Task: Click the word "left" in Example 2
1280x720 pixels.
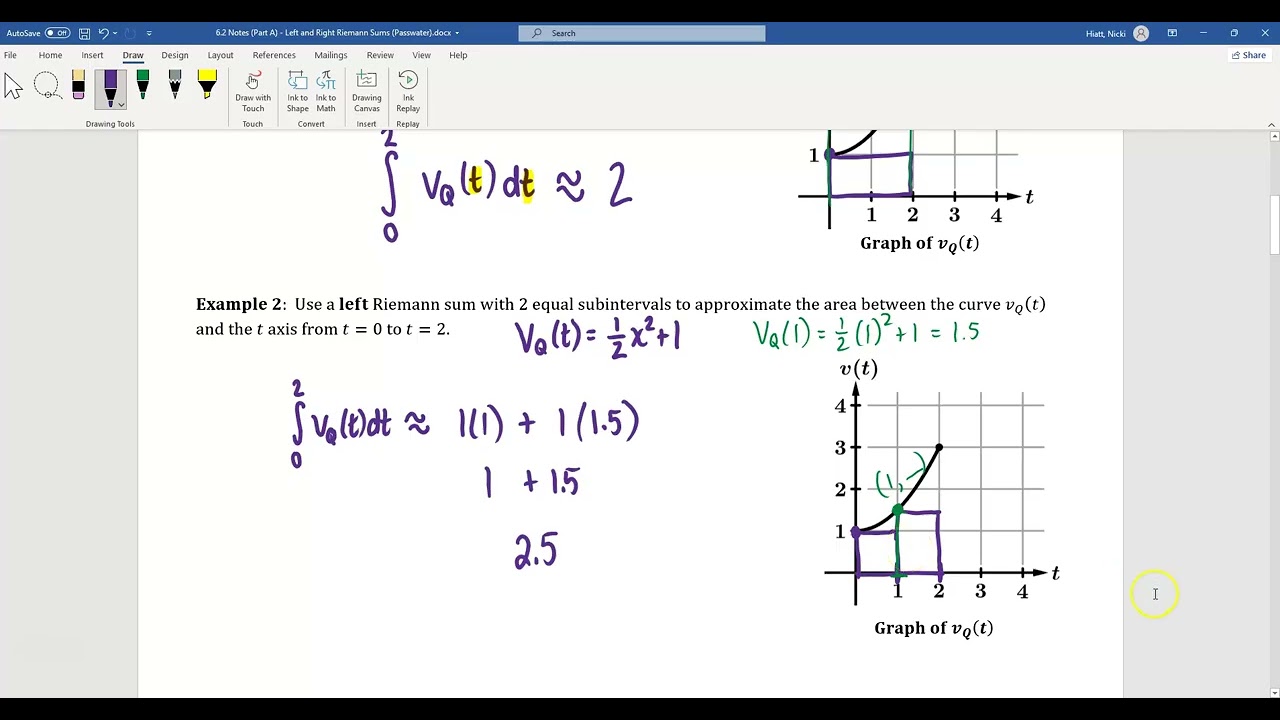Action: pyautogui.click(x=353, y=304)
